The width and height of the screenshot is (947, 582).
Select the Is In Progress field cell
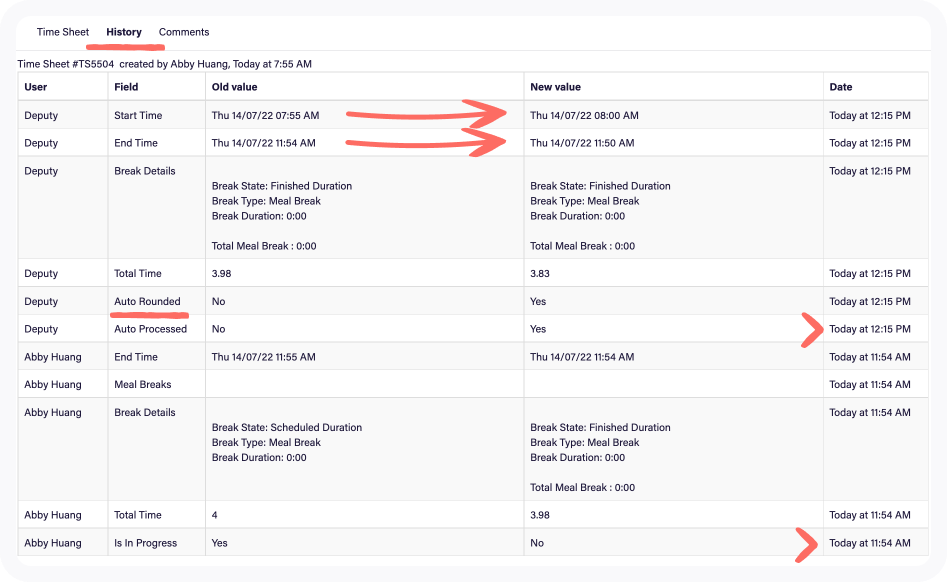[x=145, y=543]
